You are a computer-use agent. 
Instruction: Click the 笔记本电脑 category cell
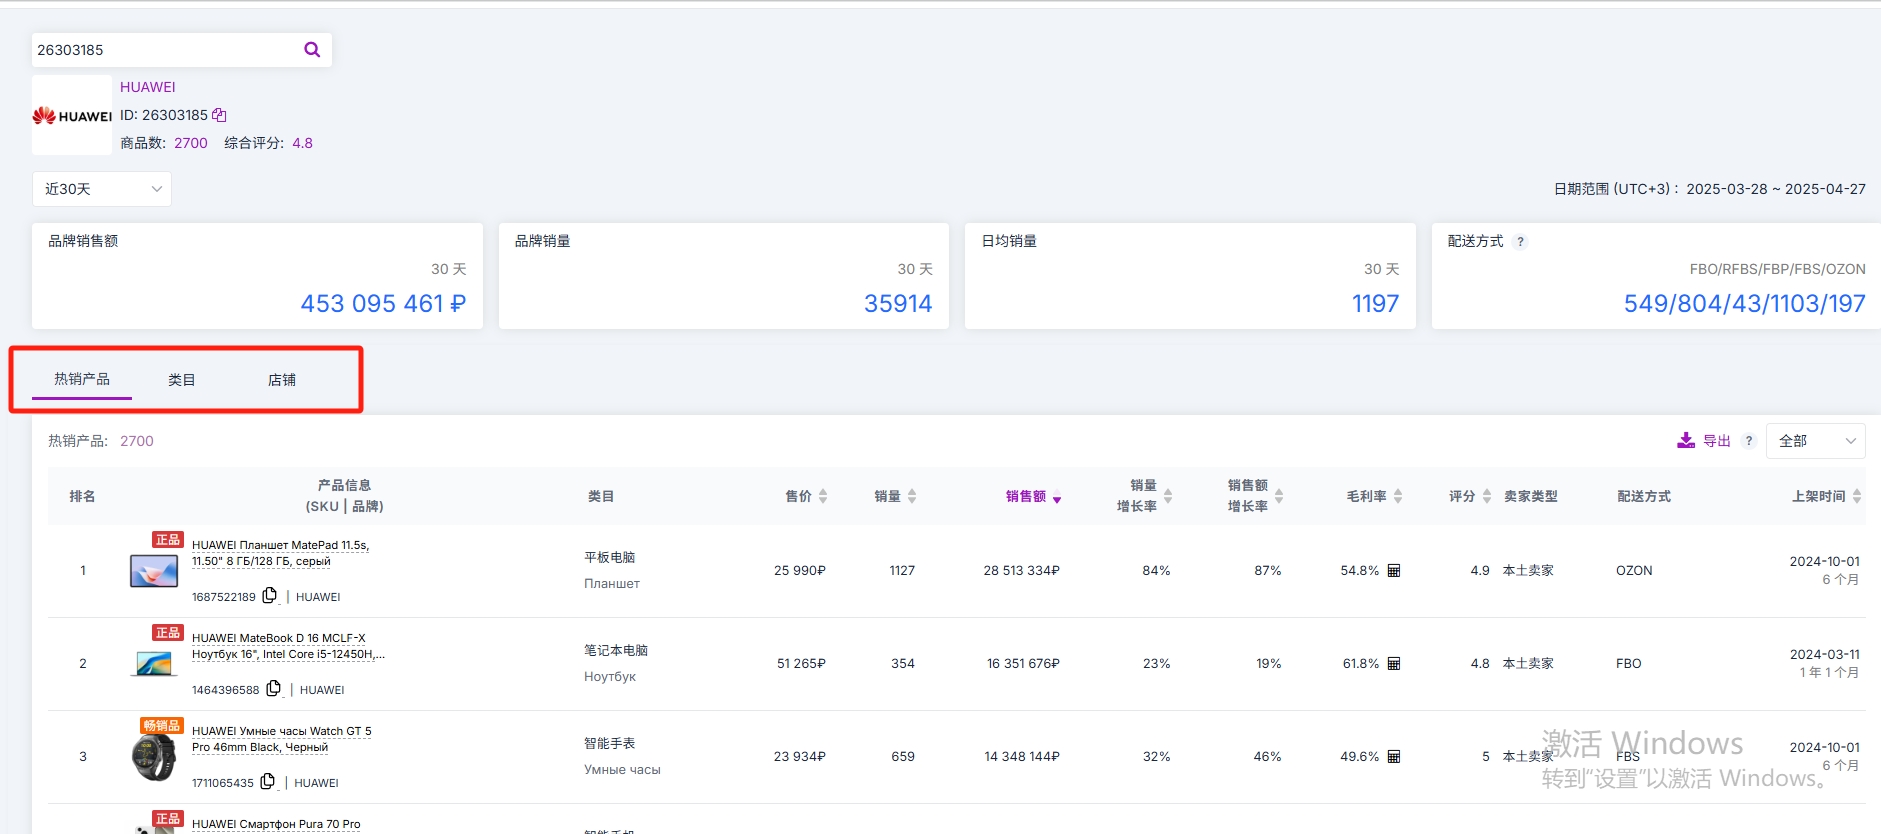(x=616, y=650)
